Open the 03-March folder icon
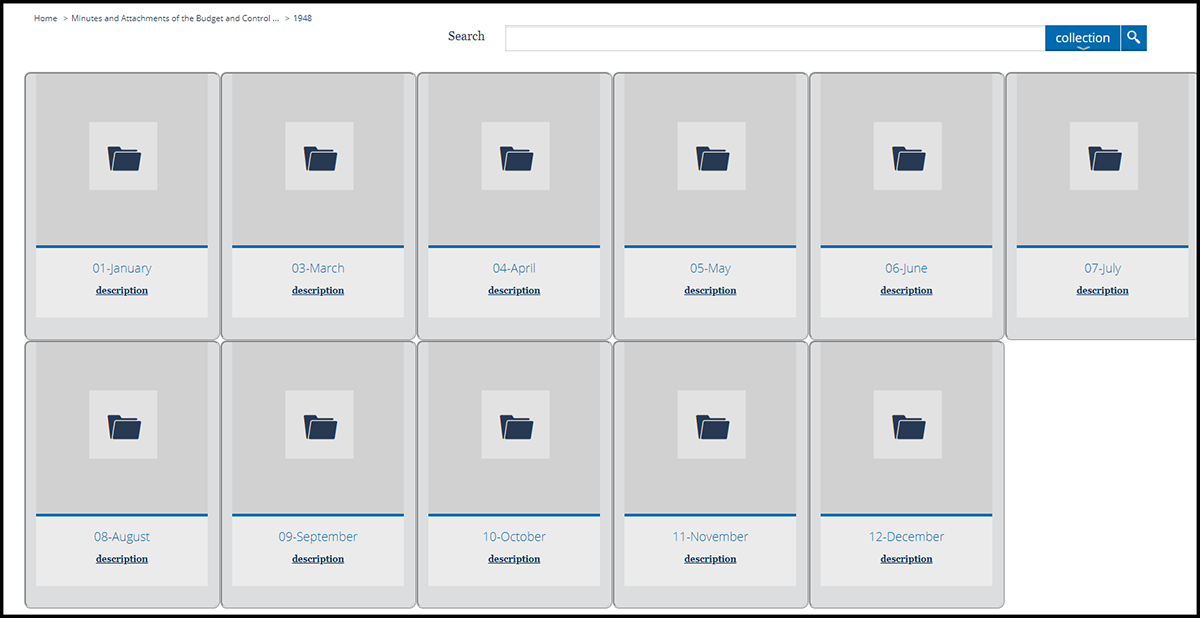This screenshot has width=1200, height=618. point(319,157)
